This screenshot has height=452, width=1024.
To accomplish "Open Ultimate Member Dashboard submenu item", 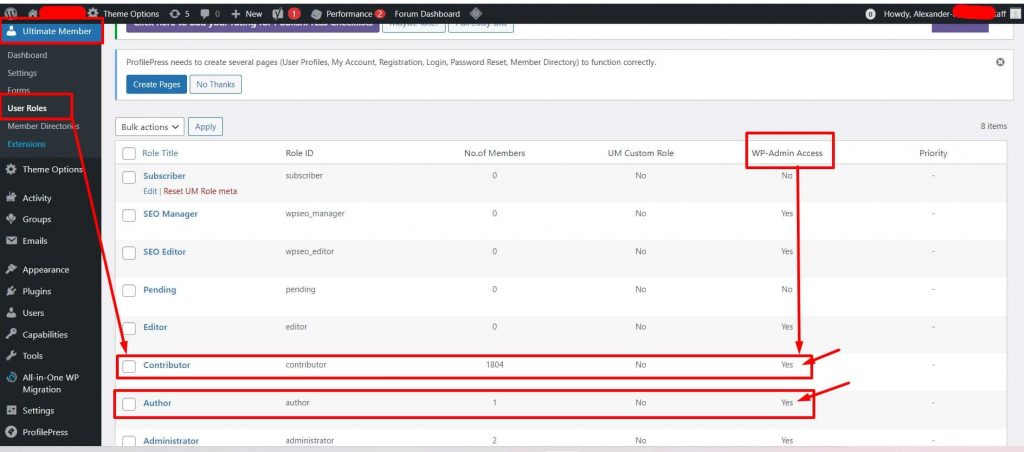I will click(x=27, y=56).
